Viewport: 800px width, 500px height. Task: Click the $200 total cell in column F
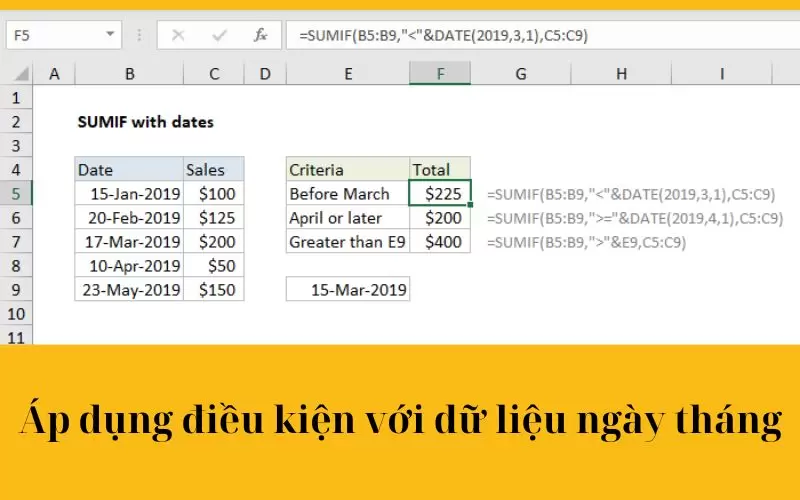pos(440,217)
